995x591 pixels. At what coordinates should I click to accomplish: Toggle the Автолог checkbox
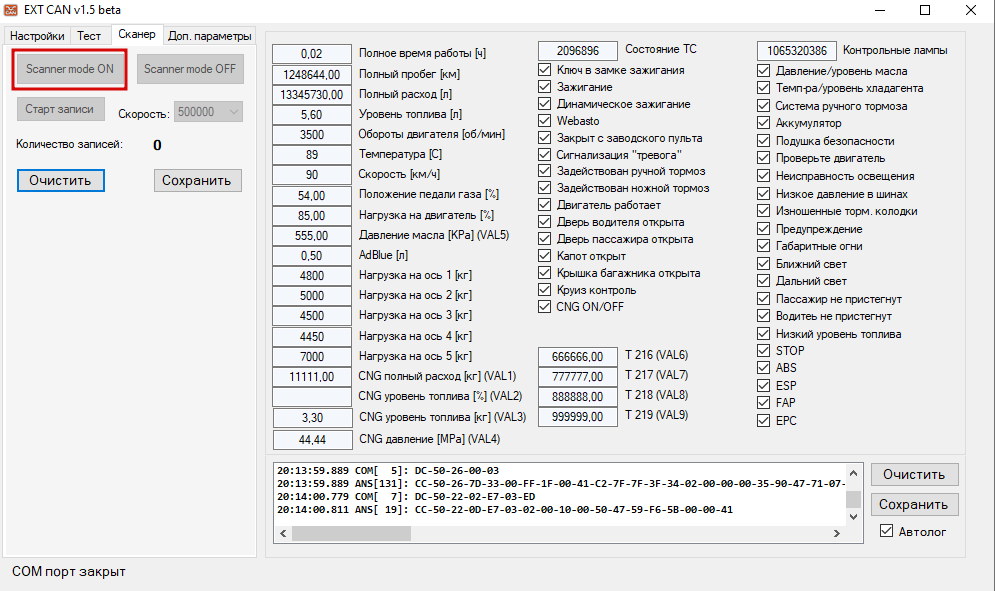[886, 531]
